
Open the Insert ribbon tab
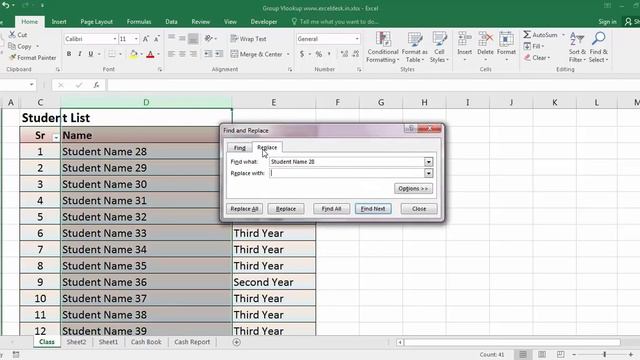point(59,22)
